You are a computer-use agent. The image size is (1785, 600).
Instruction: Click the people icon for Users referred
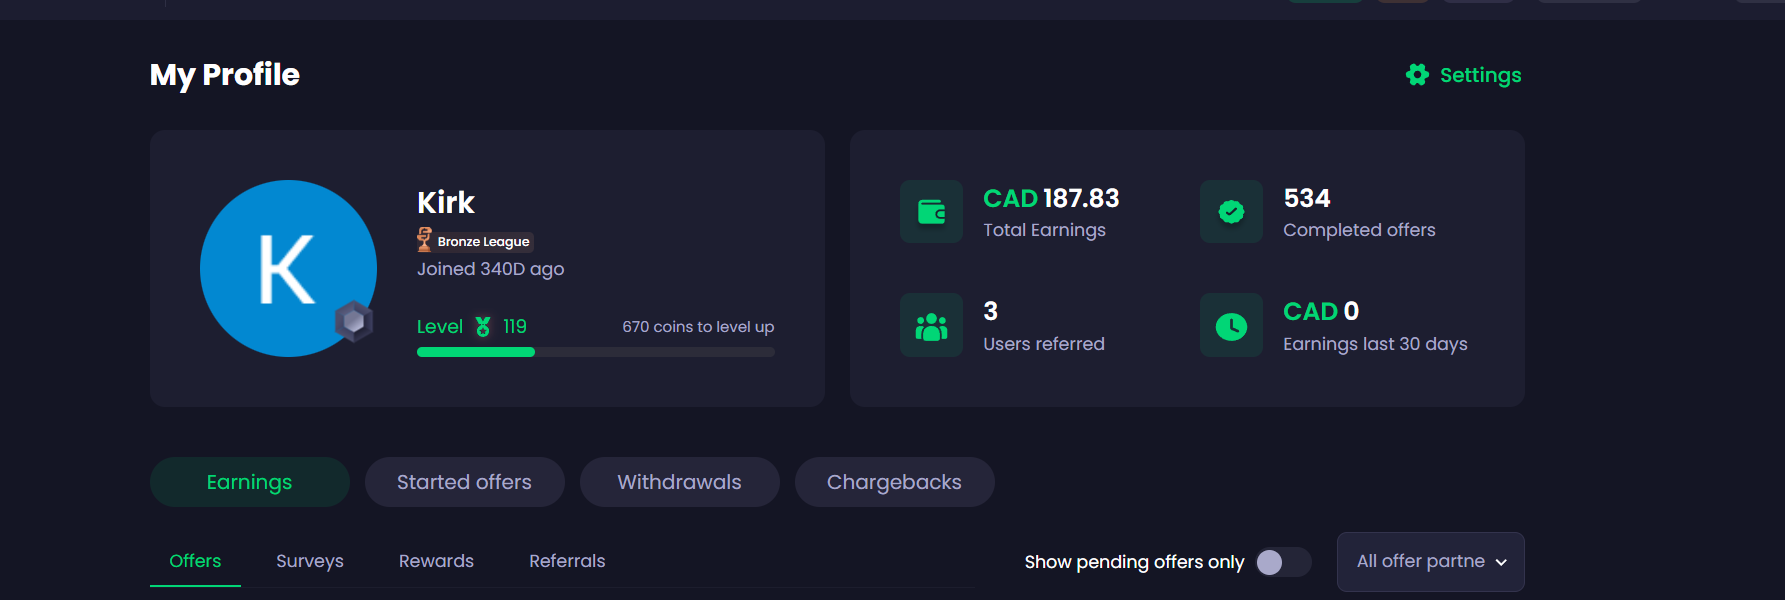[x=931, y=326]
